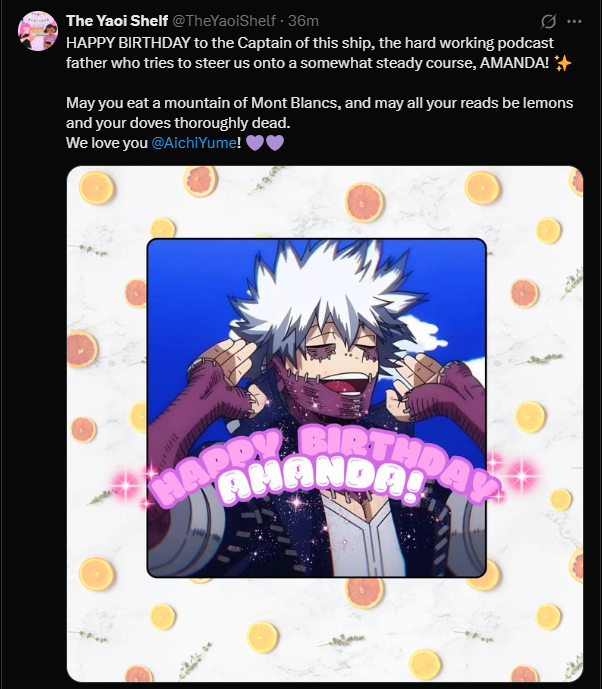Click the sparkles emoji after AMANDA
Image resolution: width=602 pixels, height=689 pixels.
click(563, 63)
